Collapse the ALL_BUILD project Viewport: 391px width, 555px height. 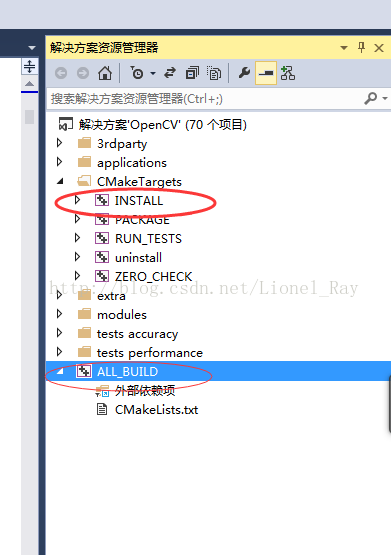[x=60, y=371]
